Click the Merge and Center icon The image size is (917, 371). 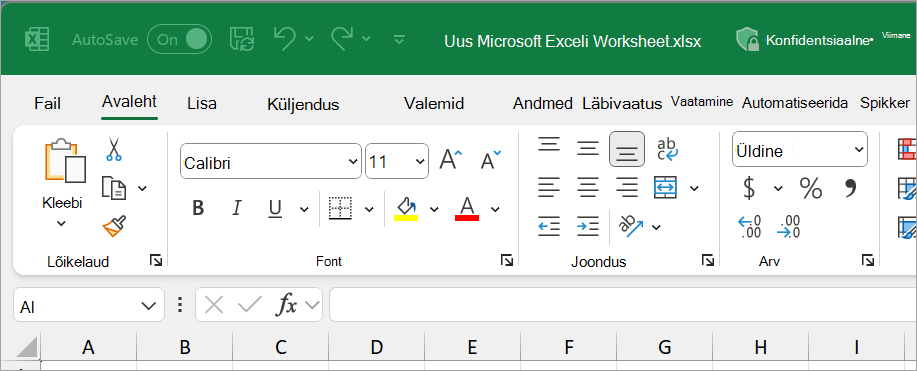tap(666, 187)
